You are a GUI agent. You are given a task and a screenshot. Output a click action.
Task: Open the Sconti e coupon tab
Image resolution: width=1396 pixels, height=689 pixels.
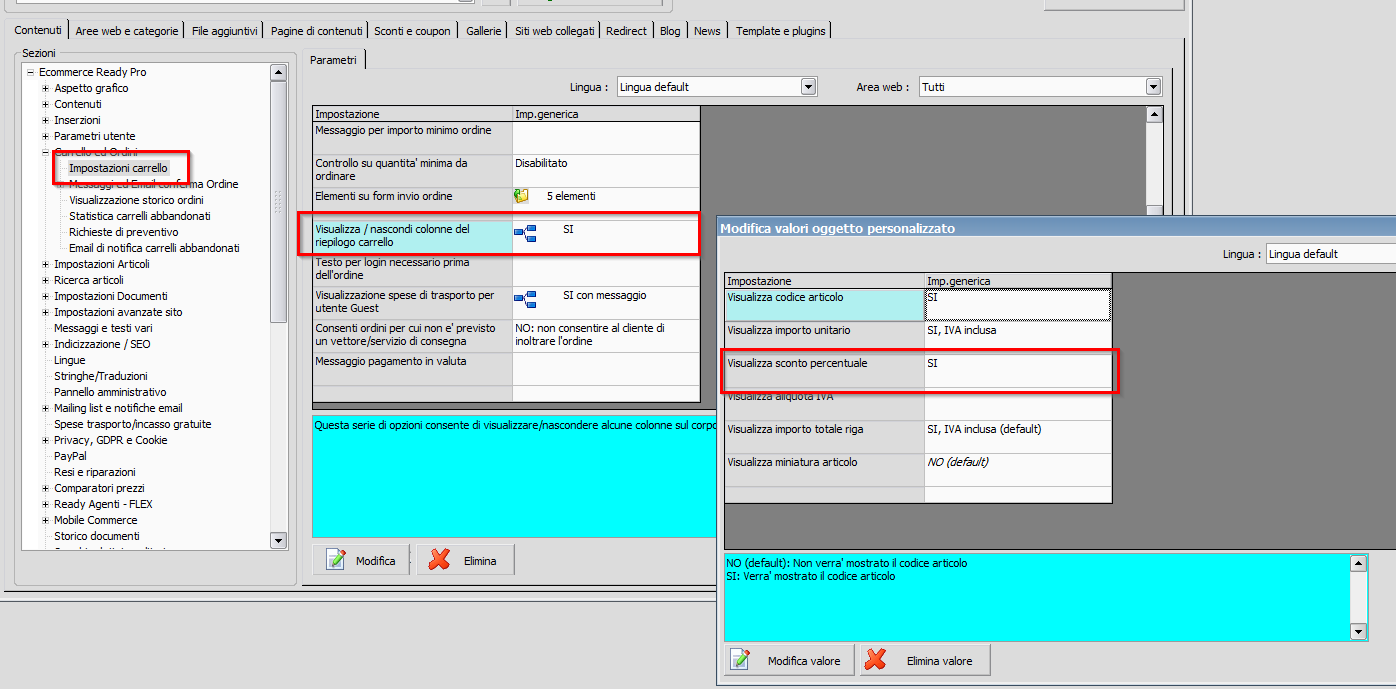[412, 31]
